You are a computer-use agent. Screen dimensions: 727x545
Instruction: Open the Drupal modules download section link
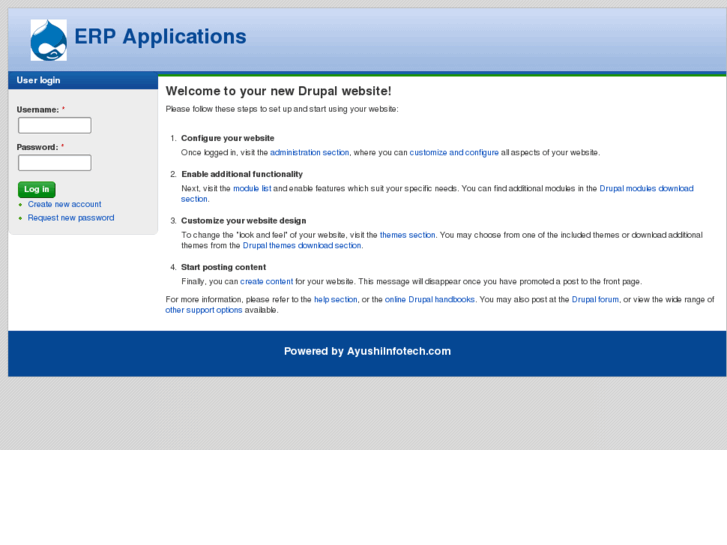click(x=646, y=188)
